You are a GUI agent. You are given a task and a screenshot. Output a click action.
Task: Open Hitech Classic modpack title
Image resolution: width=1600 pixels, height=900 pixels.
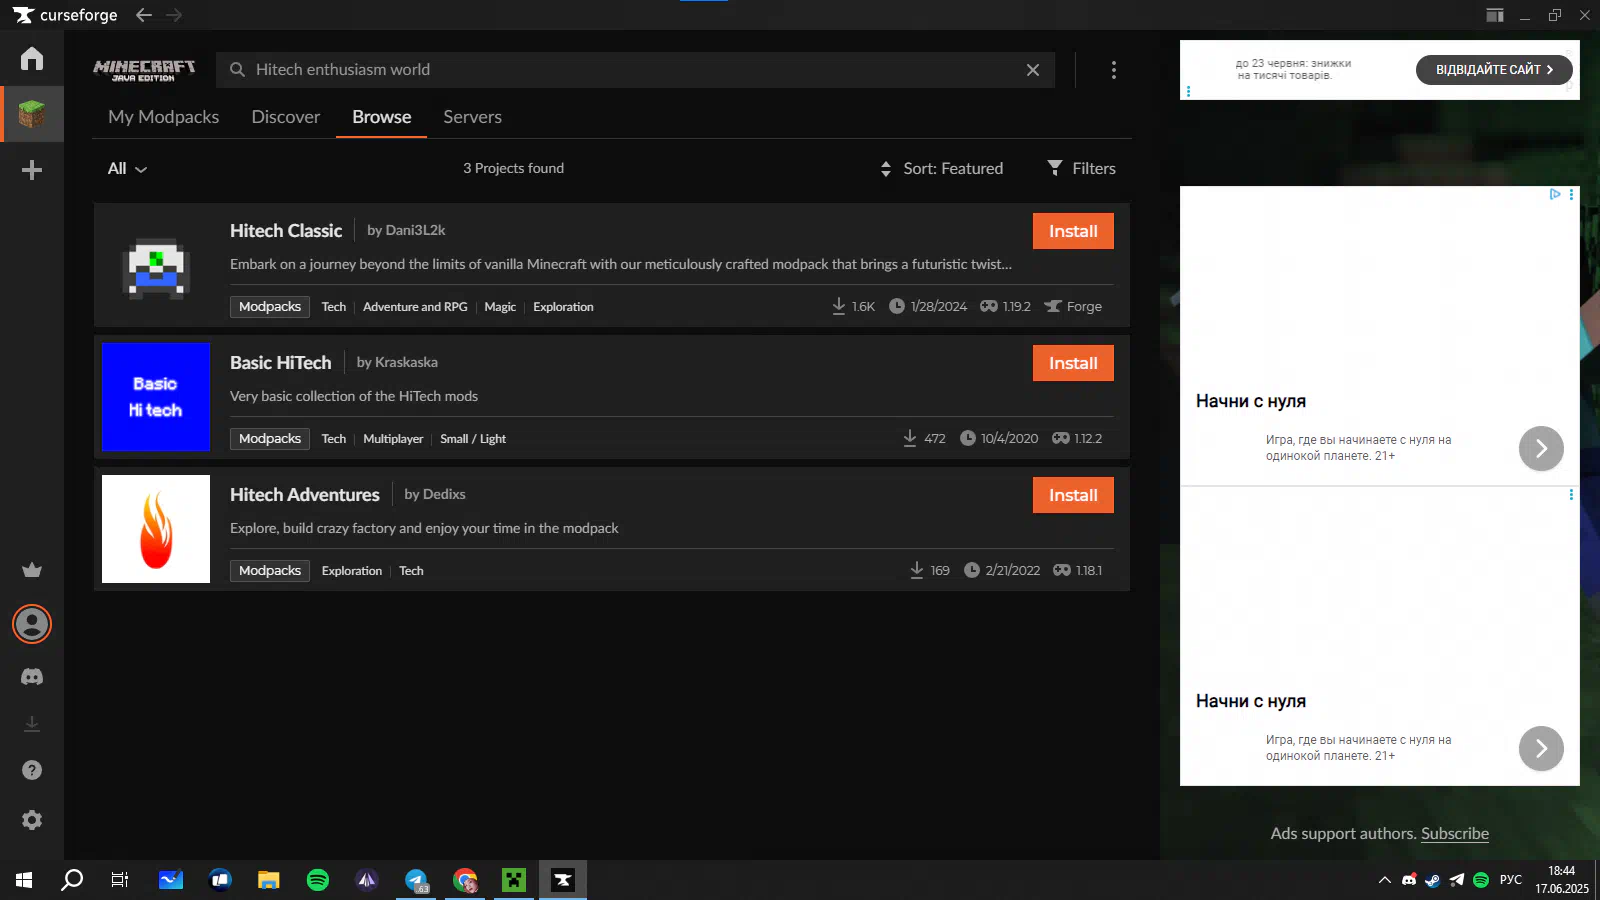tap(286, 231)
